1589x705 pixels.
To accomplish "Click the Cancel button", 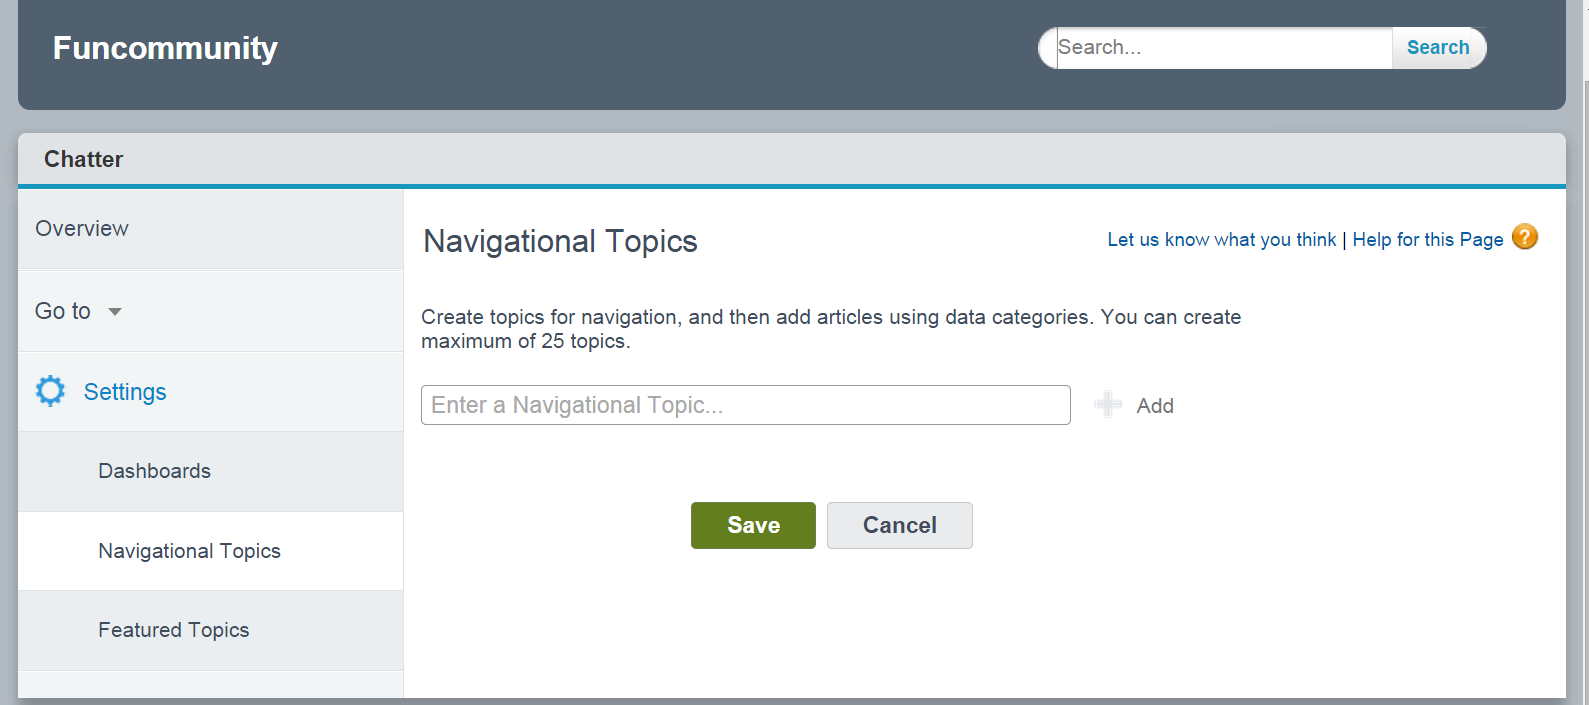I will coord(899,525).
